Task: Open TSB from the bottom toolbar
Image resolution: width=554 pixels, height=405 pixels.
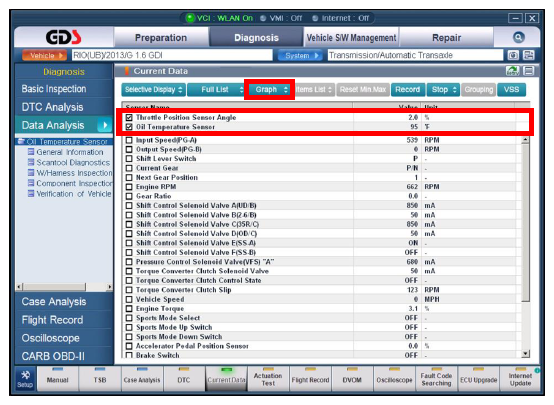Action: (100, 379)
